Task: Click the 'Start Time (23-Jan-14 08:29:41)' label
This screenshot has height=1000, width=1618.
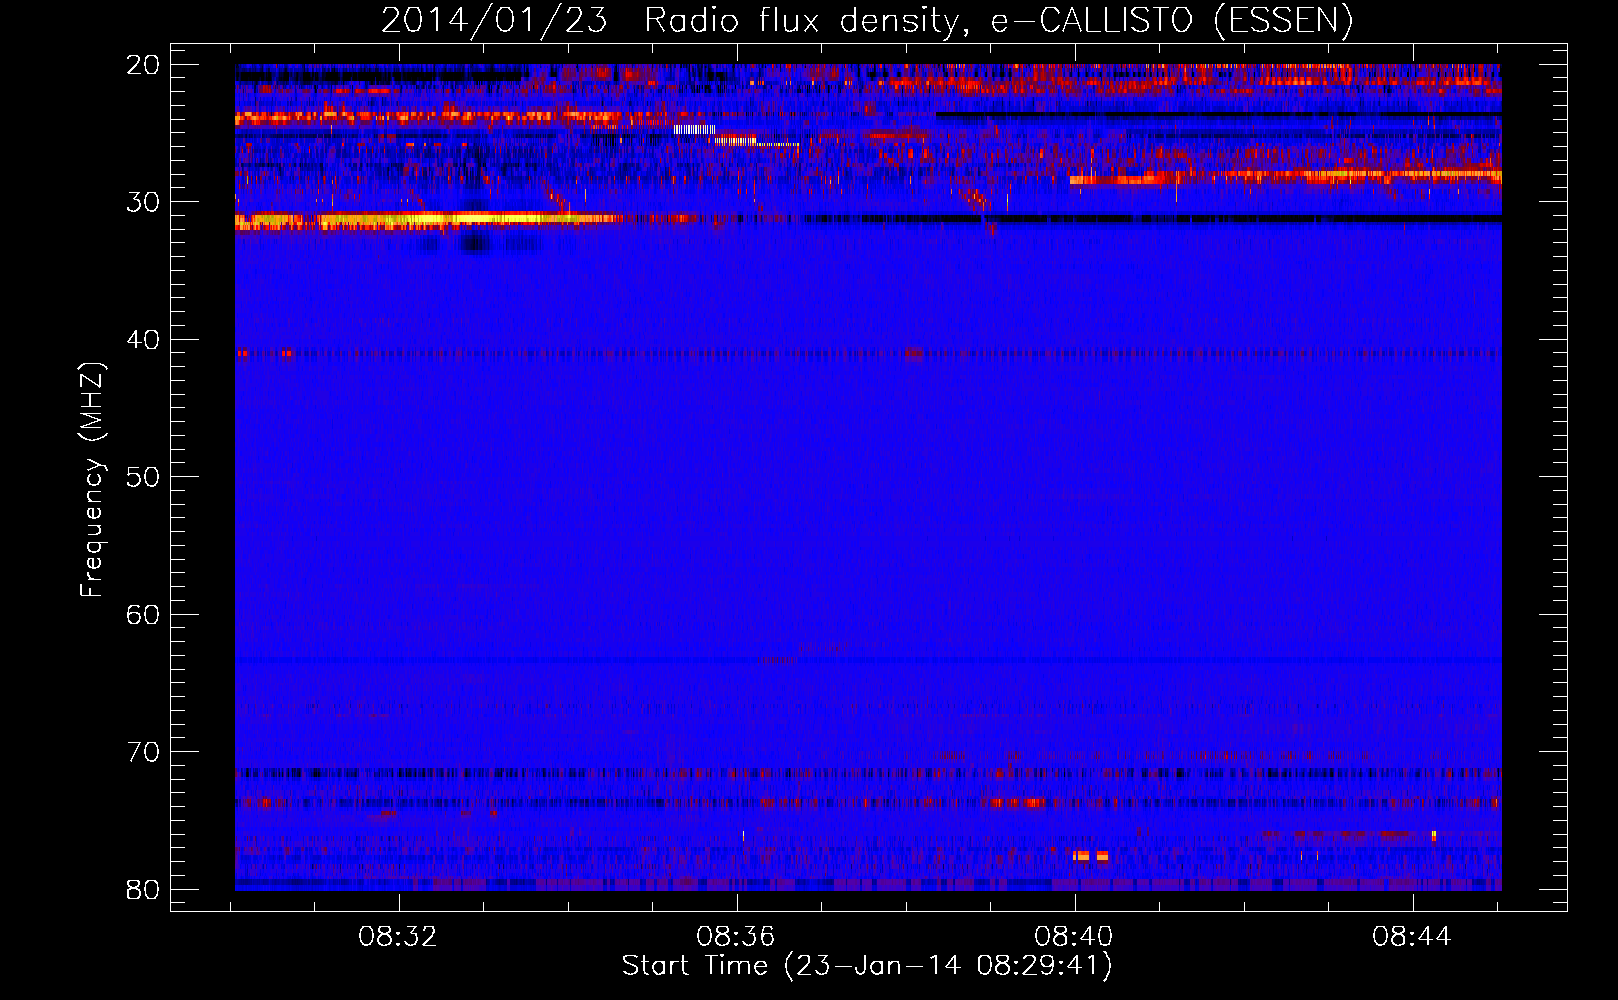Action: [867, 966]
